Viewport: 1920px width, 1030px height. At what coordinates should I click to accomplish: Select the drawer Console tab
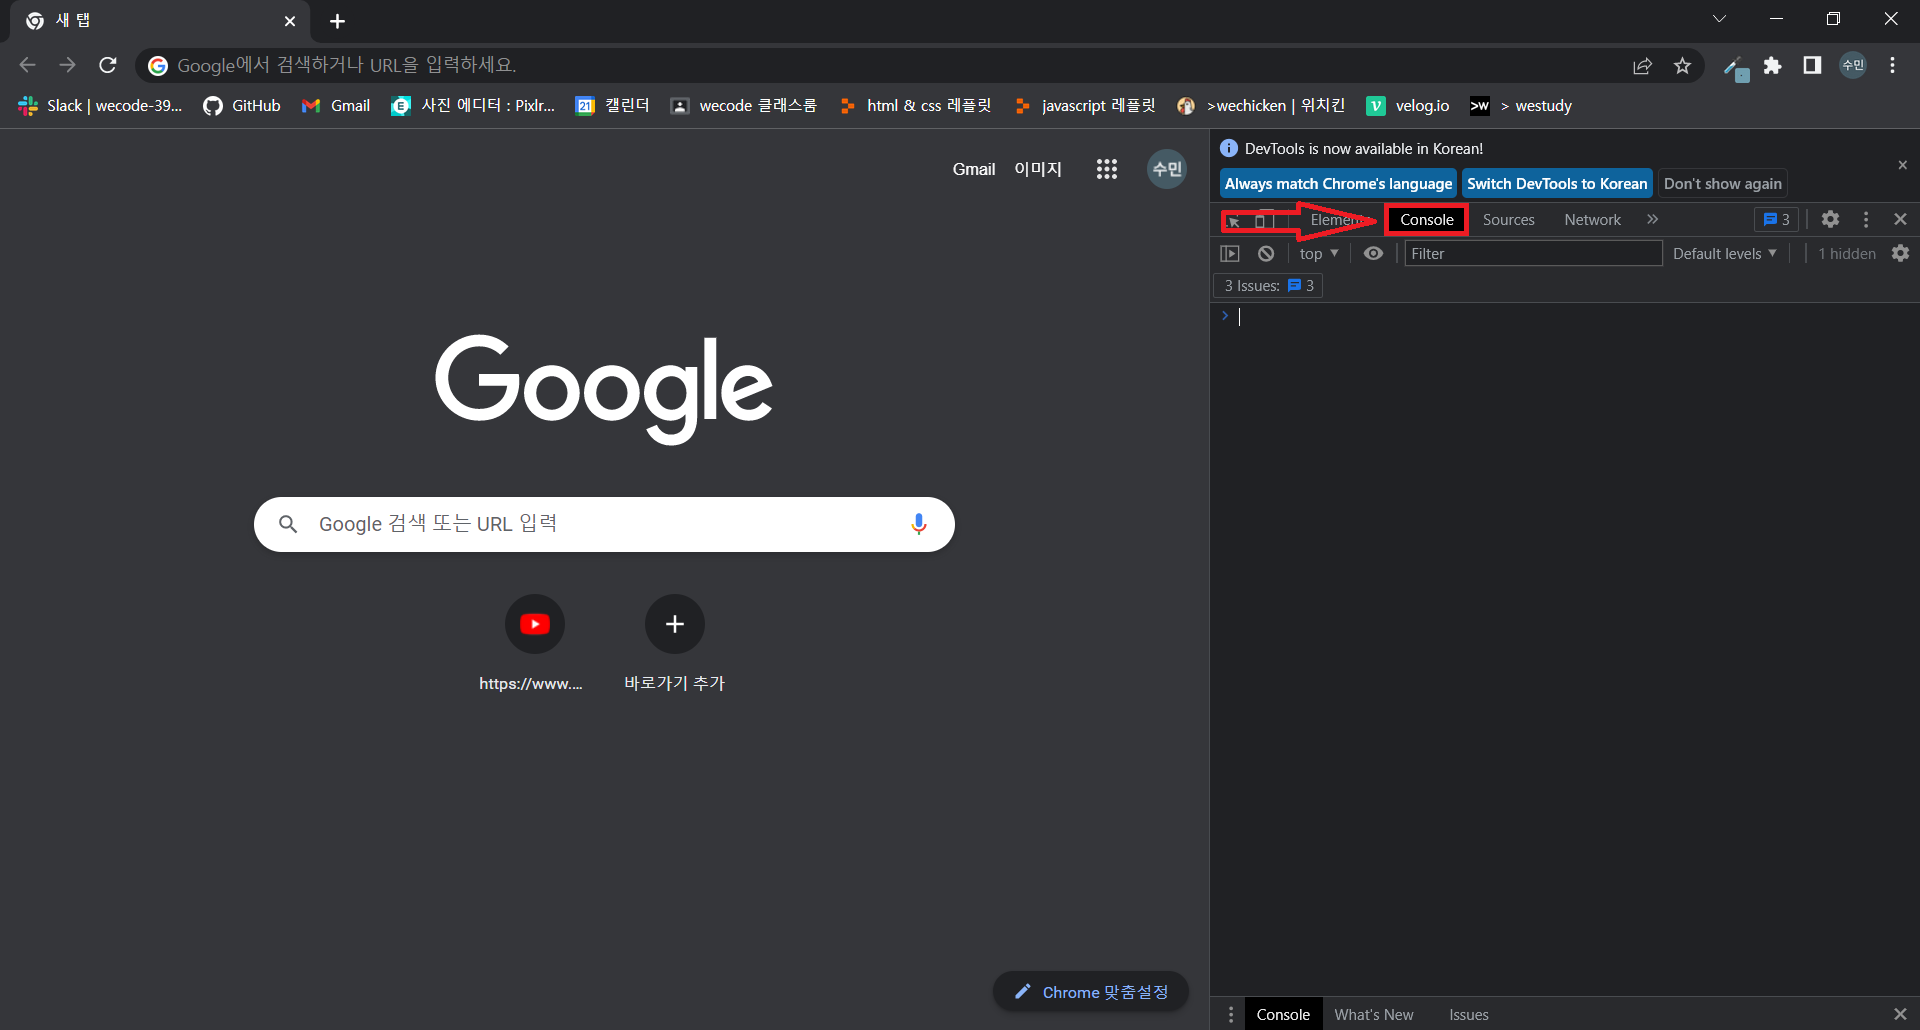(x=1283, y=1014)
